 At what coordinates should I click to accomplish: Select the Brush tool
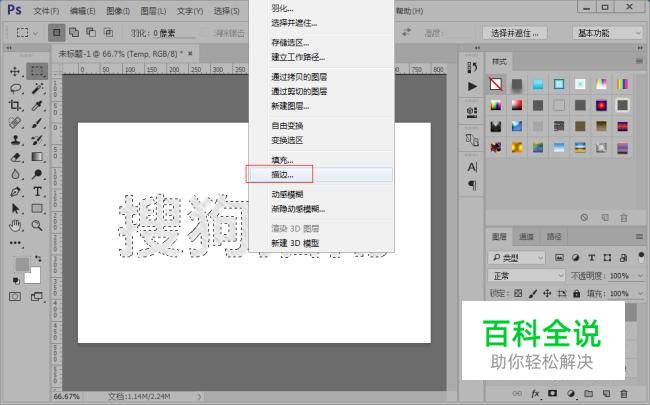coord(37,123)
